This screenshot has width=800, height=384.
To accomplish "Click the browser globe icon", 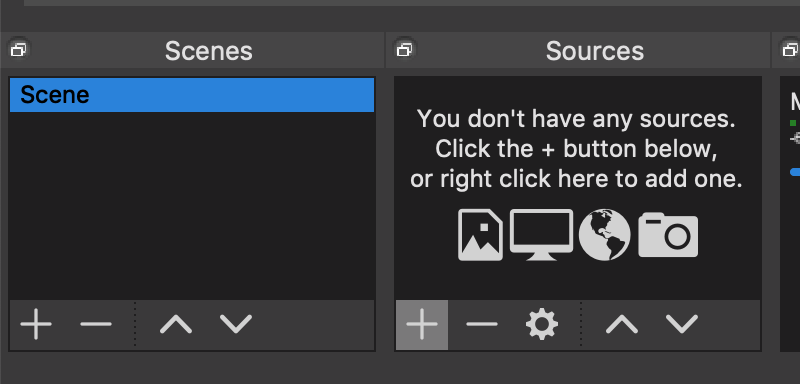I will pyautogui.click(x=605, y=235).
